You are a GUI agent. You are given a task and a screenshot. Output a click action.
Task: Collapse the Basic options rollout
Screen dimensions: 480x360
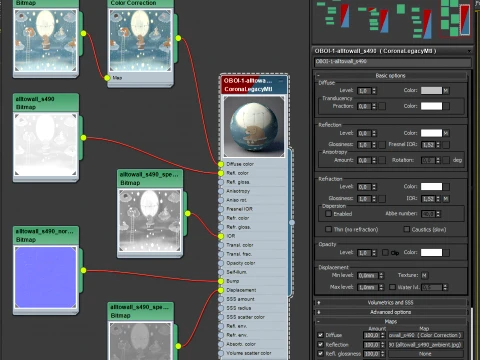391,76
